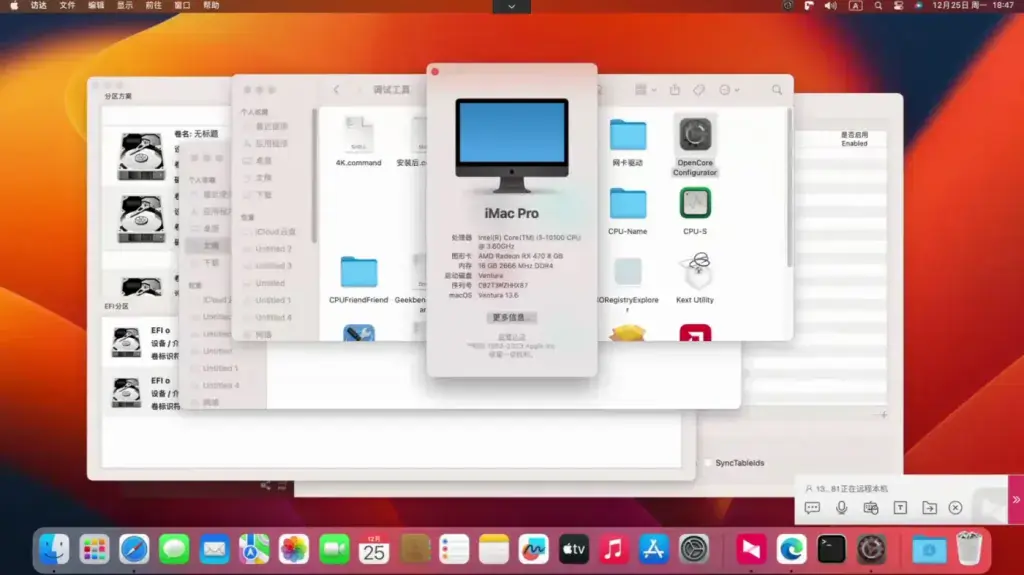Open OpenCore Configurator app in Finder

(x=694, y=135)
